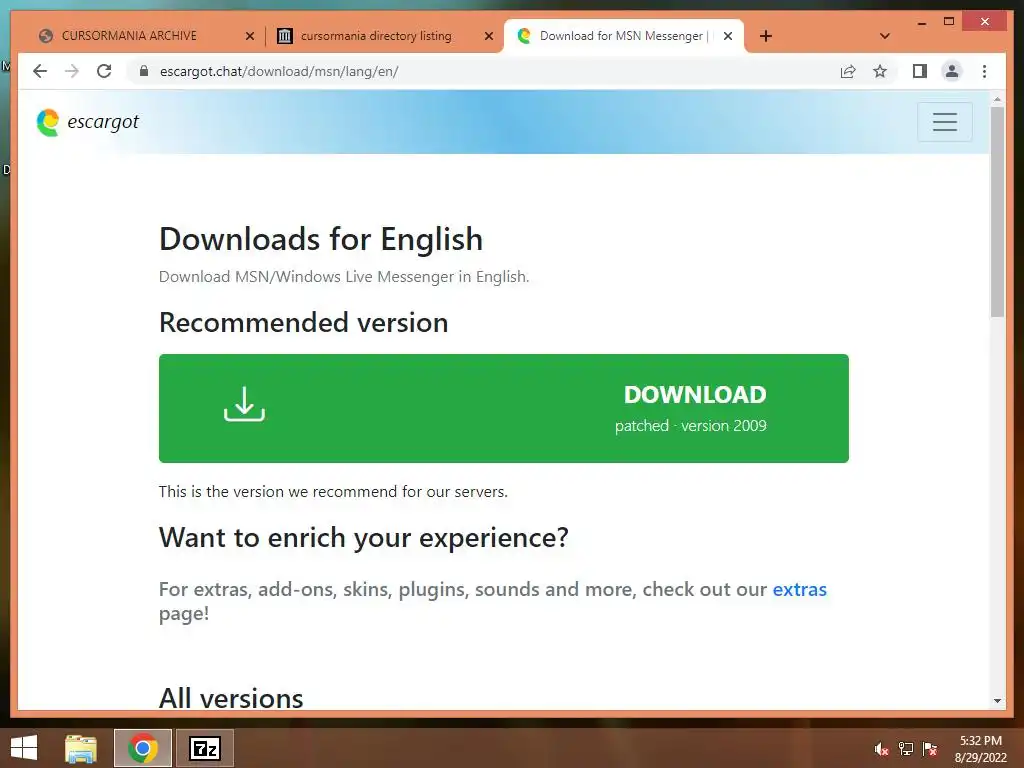
Task: Click the escargot logo
Action: tap(88, 122)
